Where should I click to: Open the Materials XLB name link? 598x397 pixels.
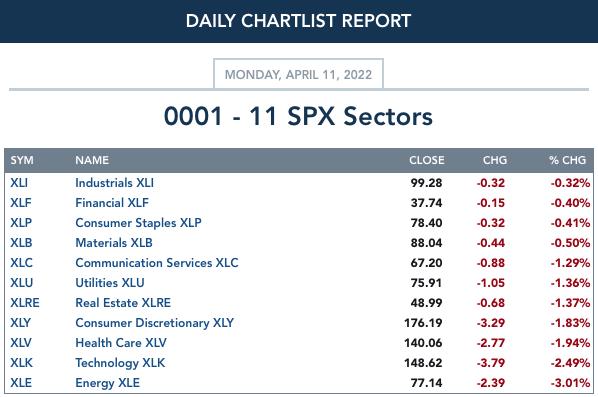[x=114, y=243]
